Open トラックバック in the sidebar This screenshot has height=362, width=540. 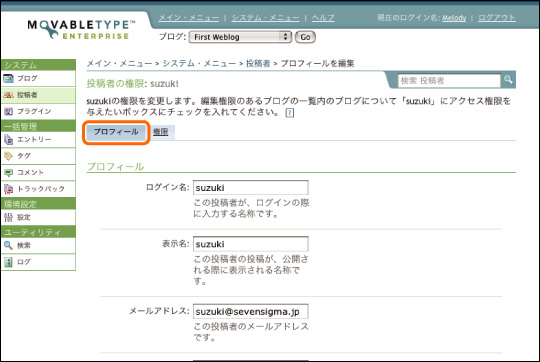(38, 189)
